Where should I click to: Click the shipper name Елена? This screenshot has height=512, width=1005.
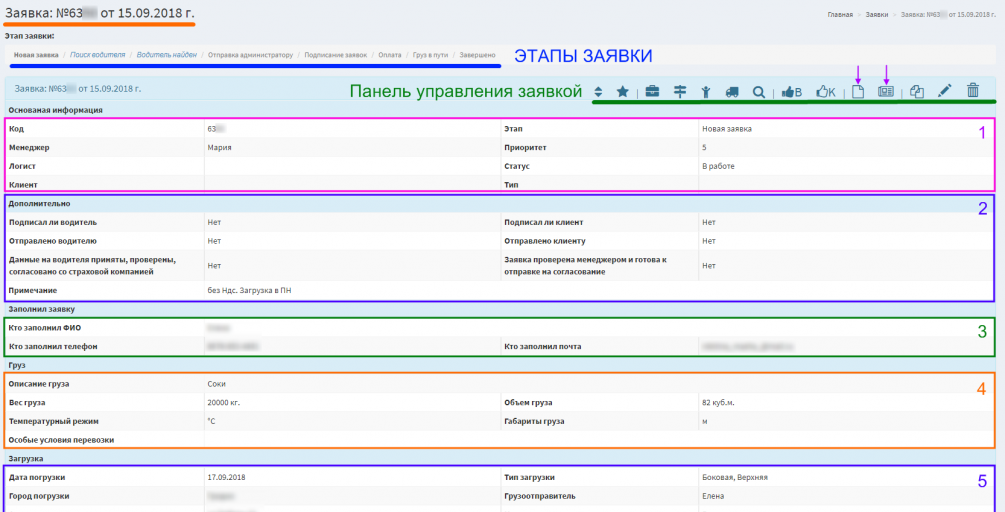click(713, 496)
